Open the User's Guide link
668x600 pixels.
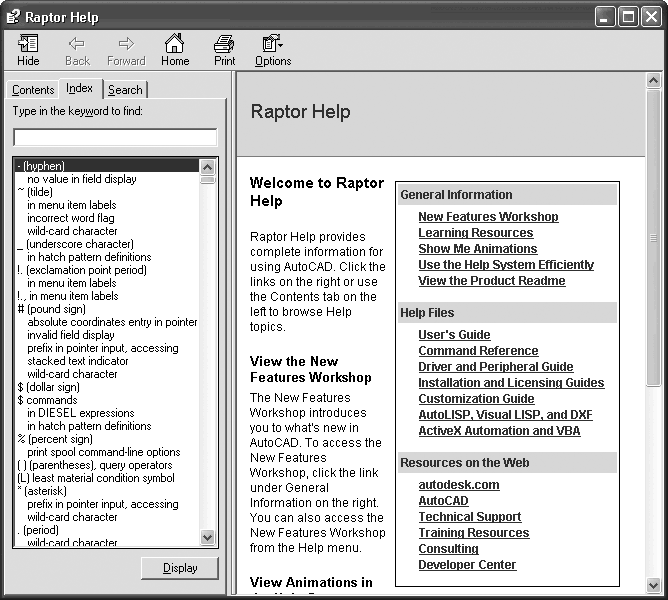(x=454, y=335)
